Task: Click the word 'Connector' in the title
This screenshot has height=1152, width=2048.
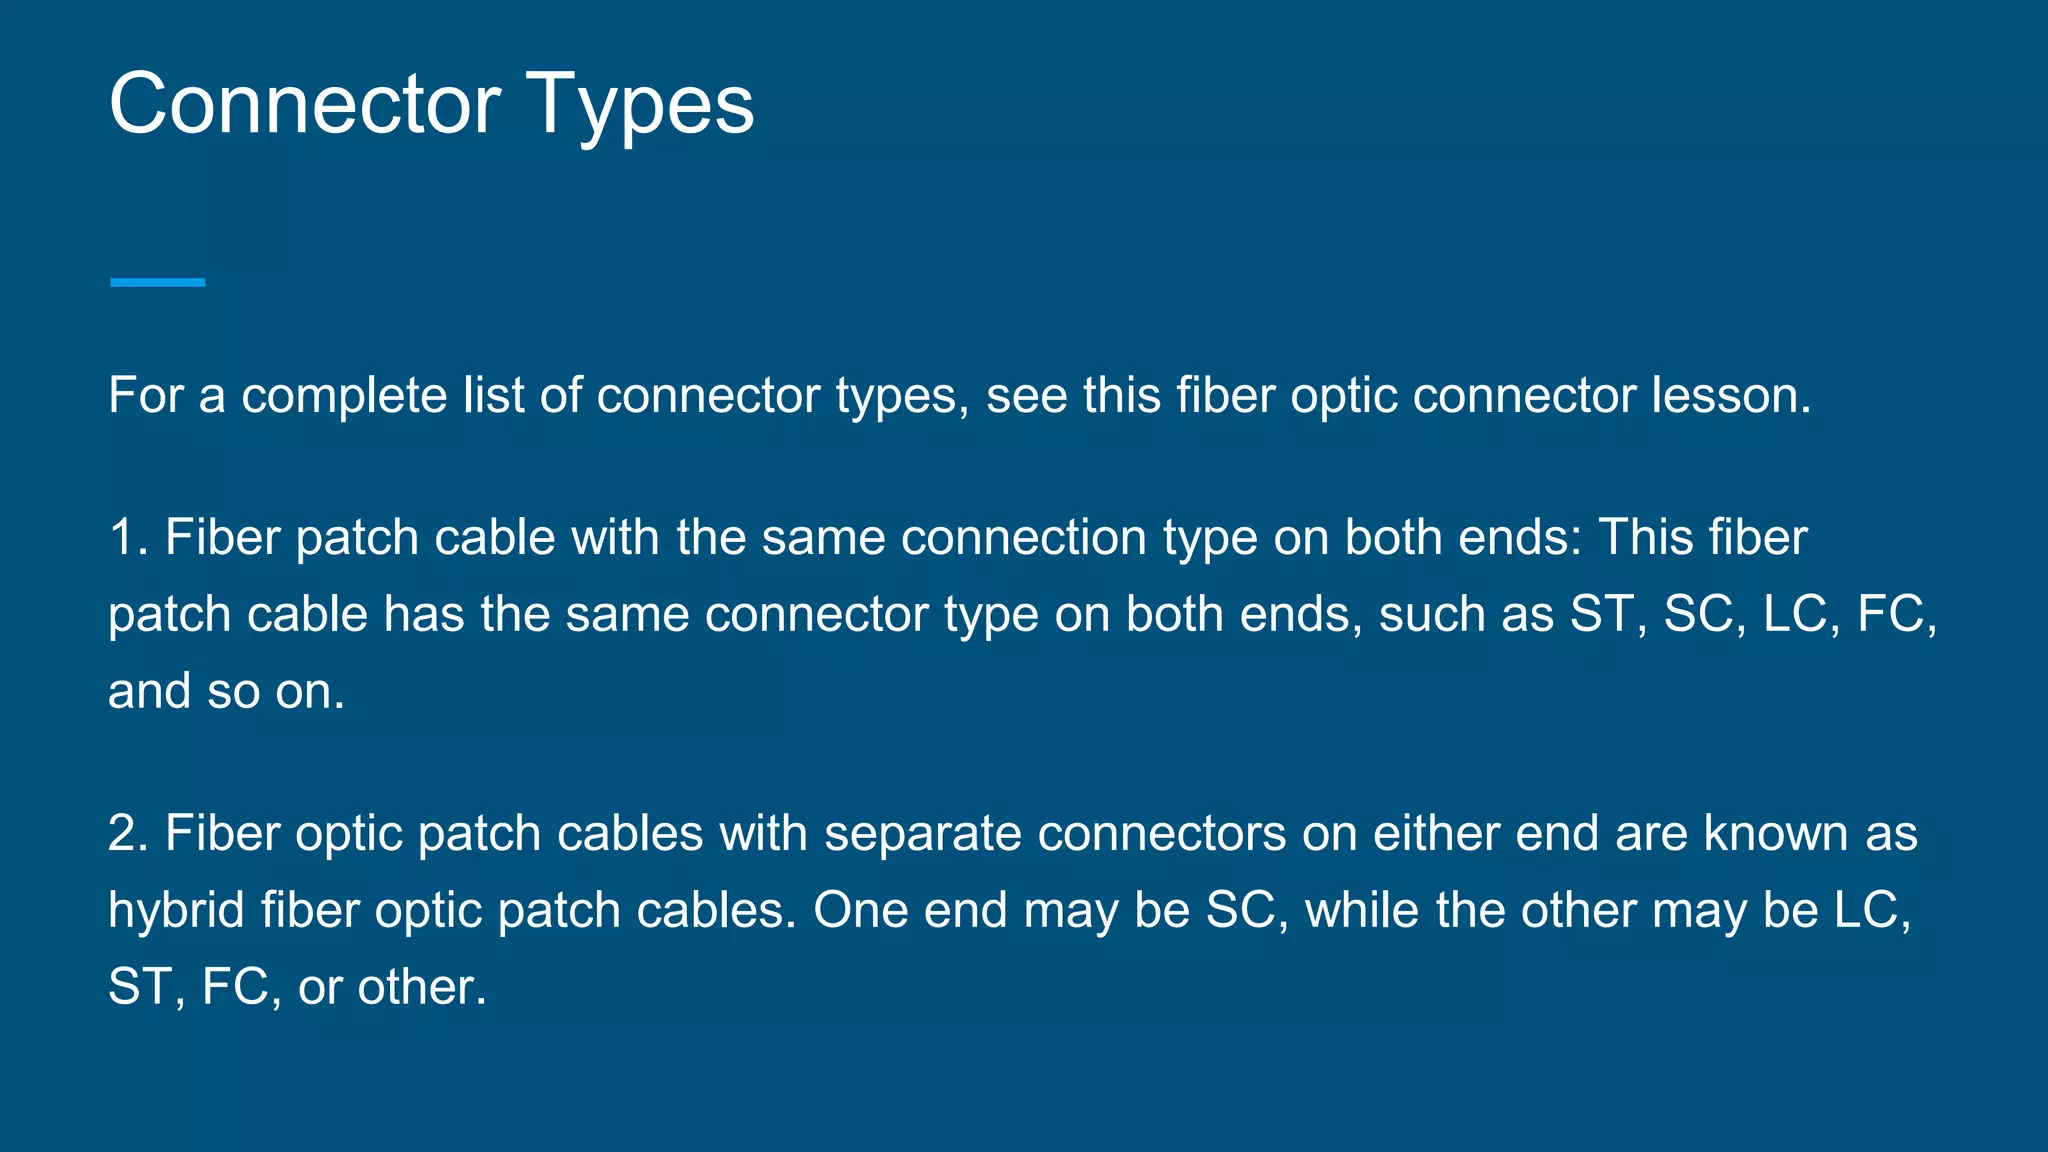Action: click(305, 104)
